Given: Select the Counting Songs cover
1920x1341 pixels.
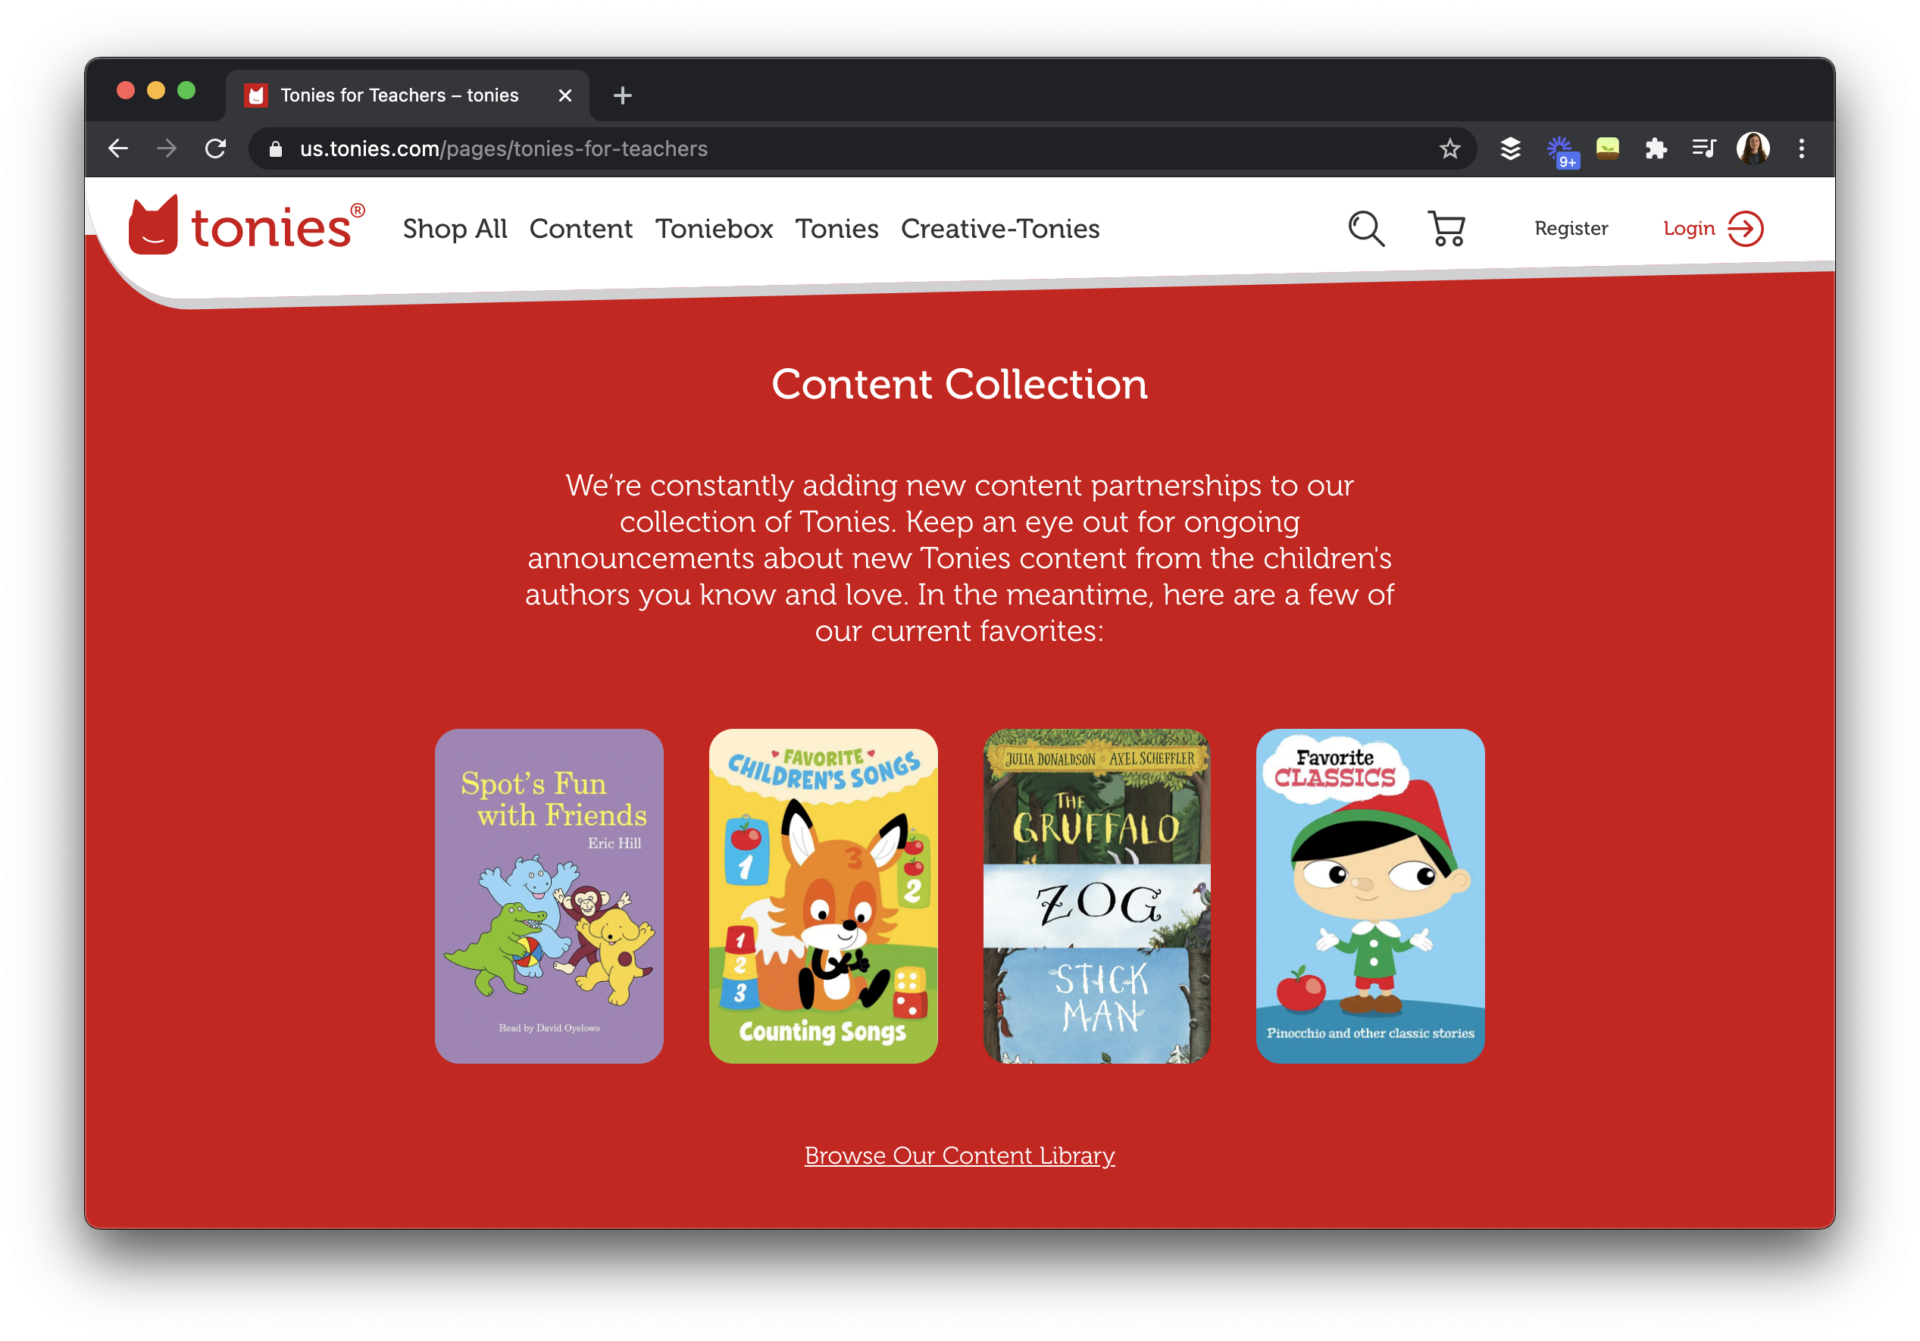Looking at the screenshot, I should (823, 895).
